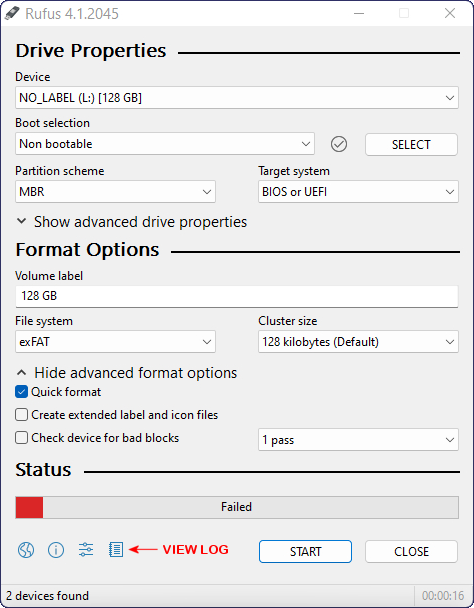Collapse Hide advanced format options
The width and height of the screenshot is (474, 608).
click(x=127, y=373)
